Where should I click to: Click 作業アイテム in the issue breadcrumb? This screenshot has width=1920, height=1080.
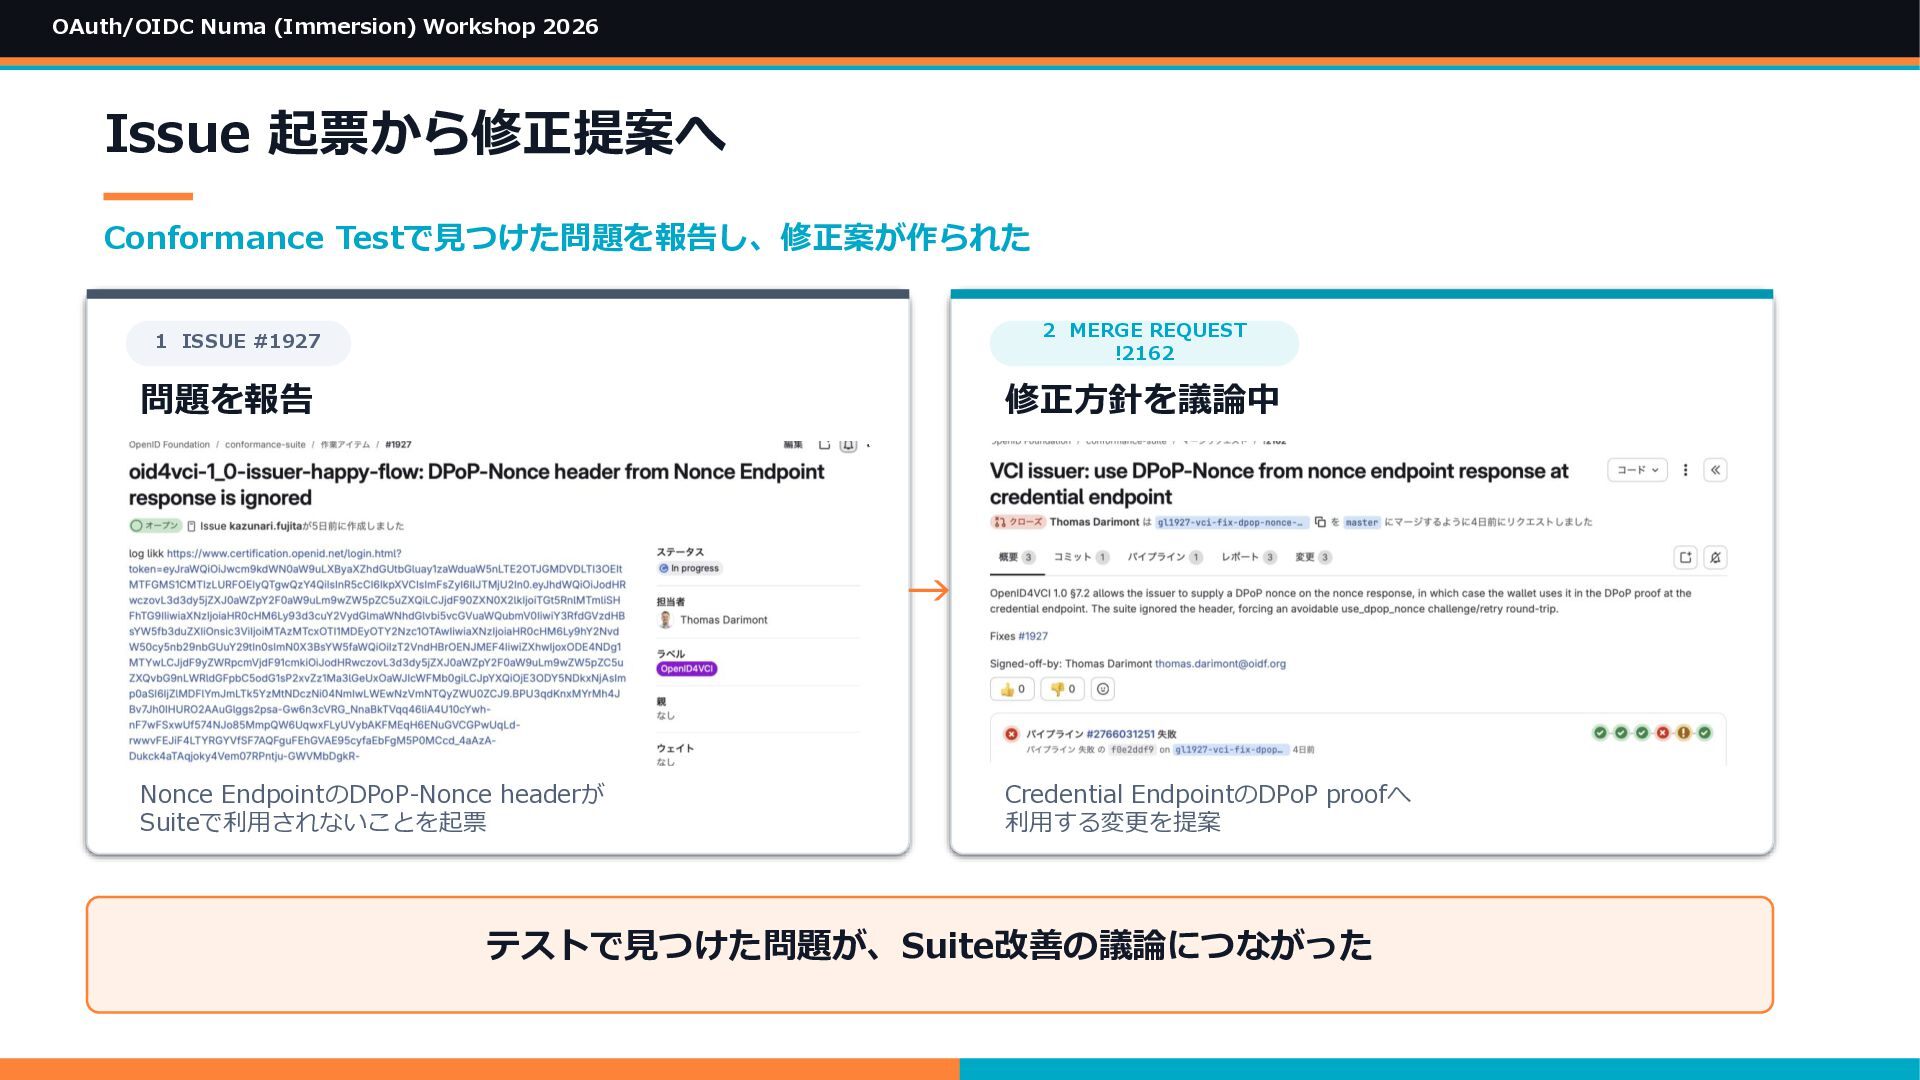pos(345,445)
